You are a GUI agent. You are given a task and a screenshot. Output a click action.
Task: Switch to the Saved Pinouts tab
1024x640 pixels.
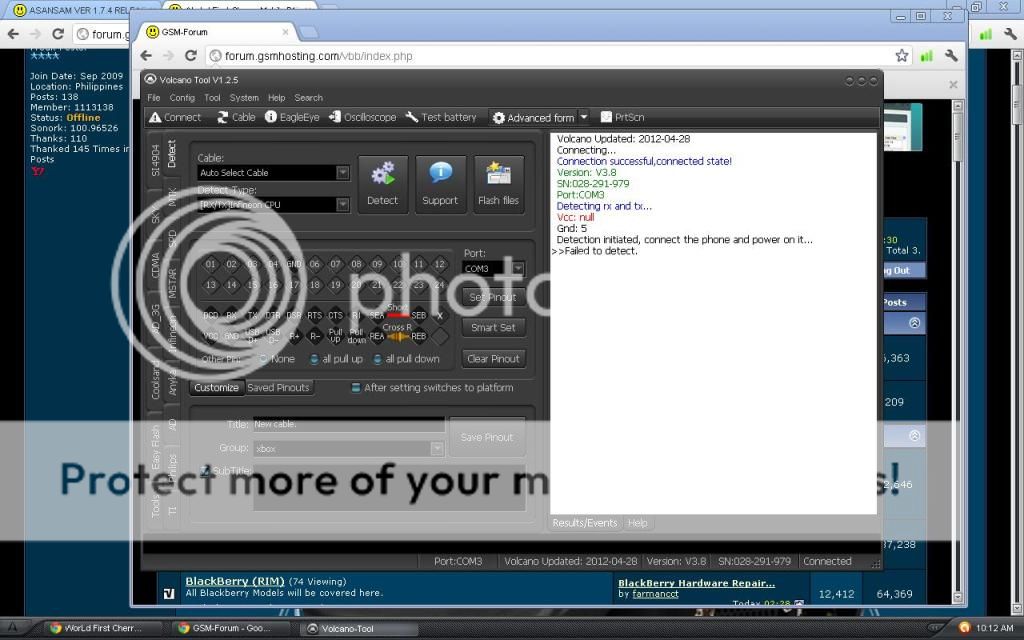279,388
